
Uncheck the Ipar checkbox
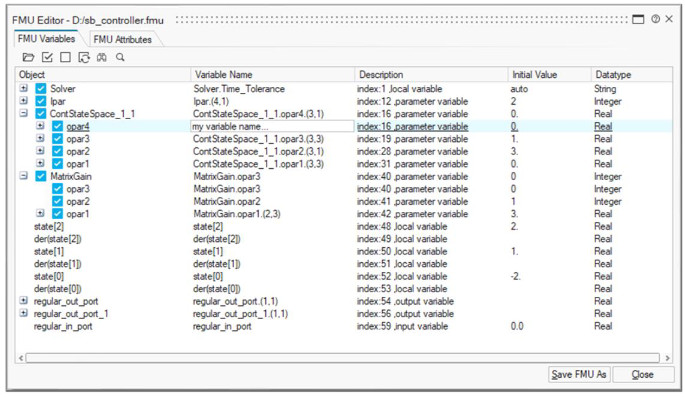click(41, 101)
